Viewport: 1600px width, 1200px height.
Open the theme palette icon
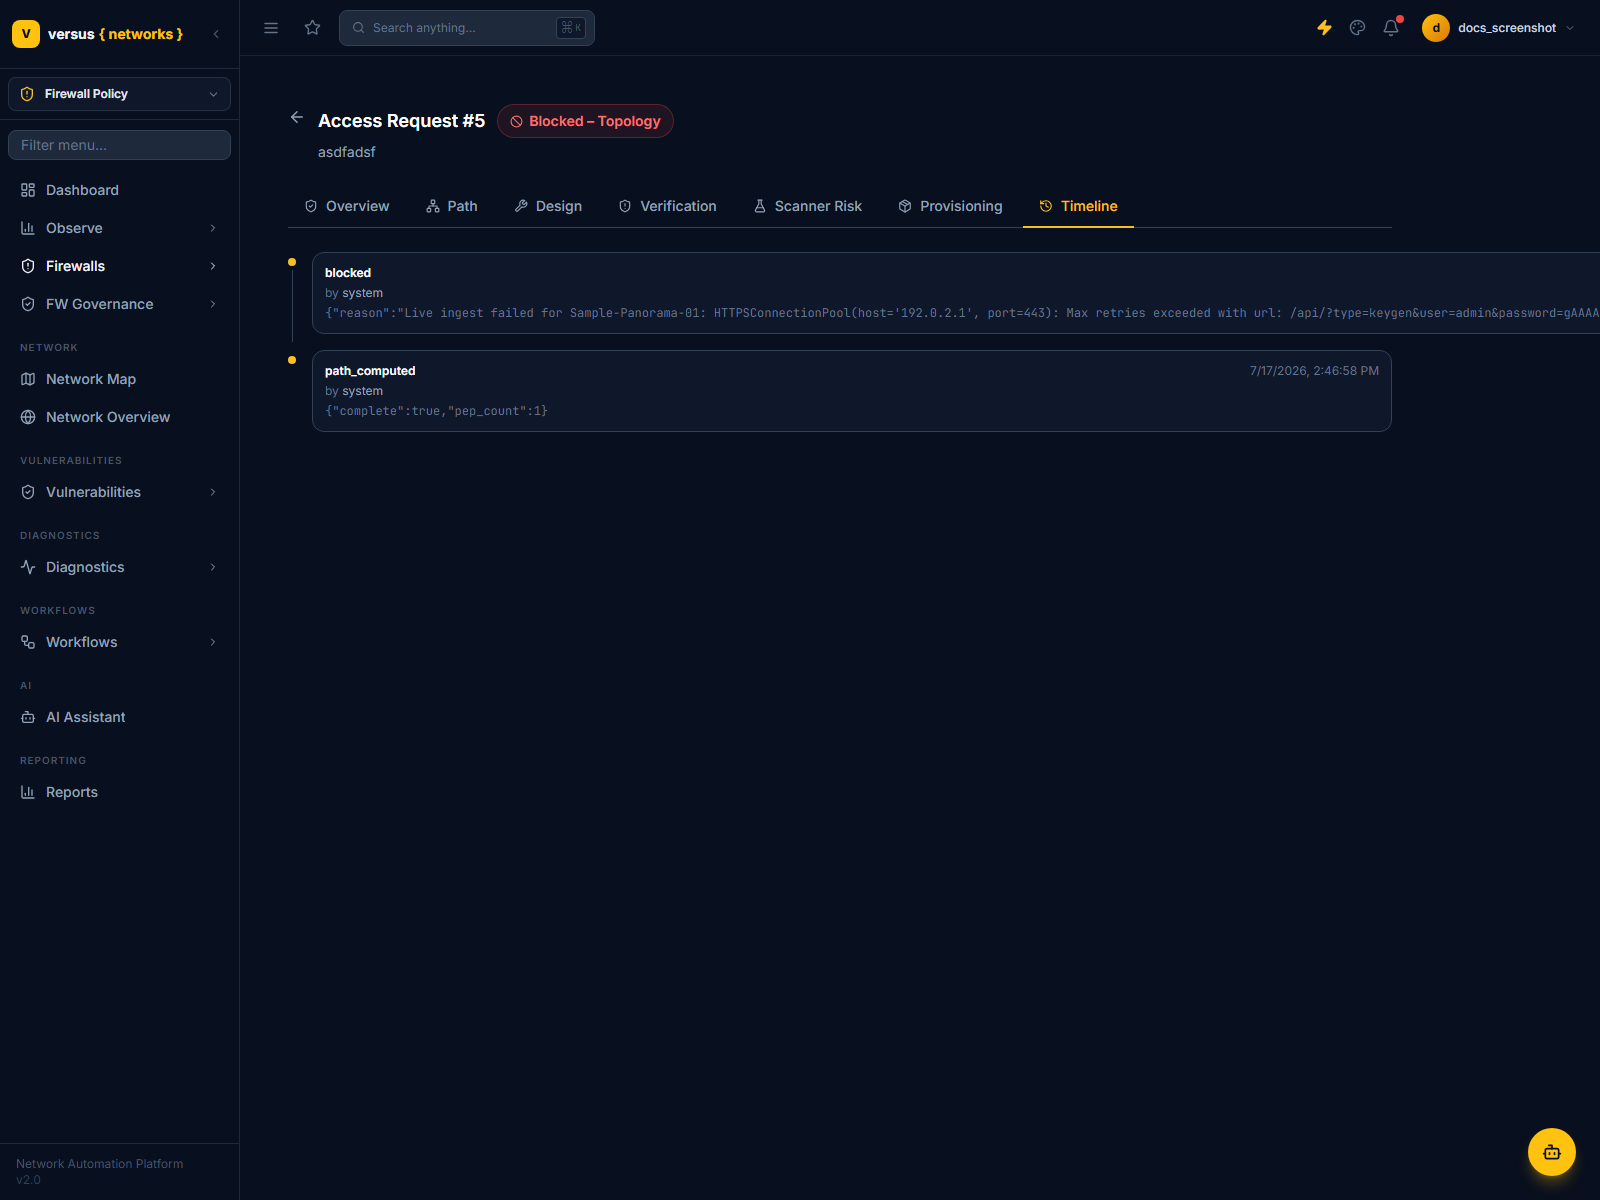[x=1357, y=28]
